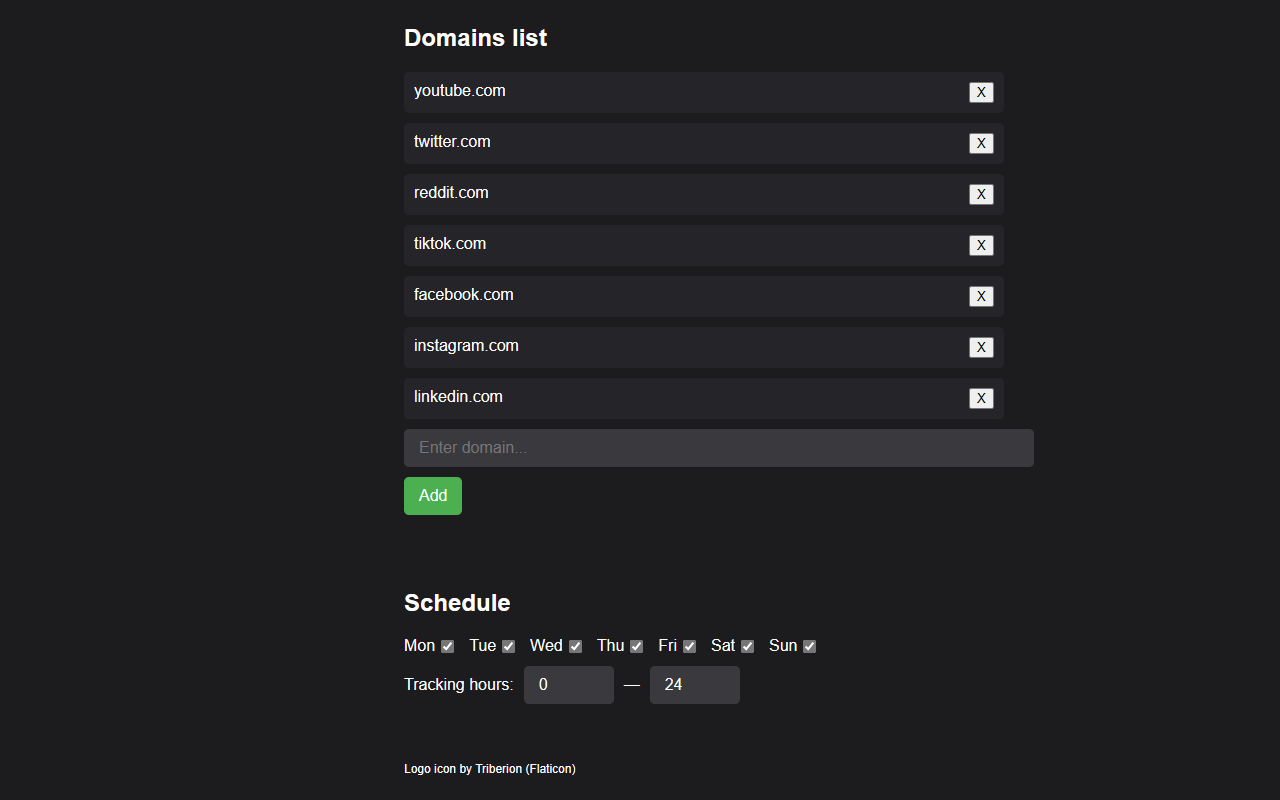Remove youtube.com from the domains list
Screen dimensions: 1280x800
(x=981, y=93)
